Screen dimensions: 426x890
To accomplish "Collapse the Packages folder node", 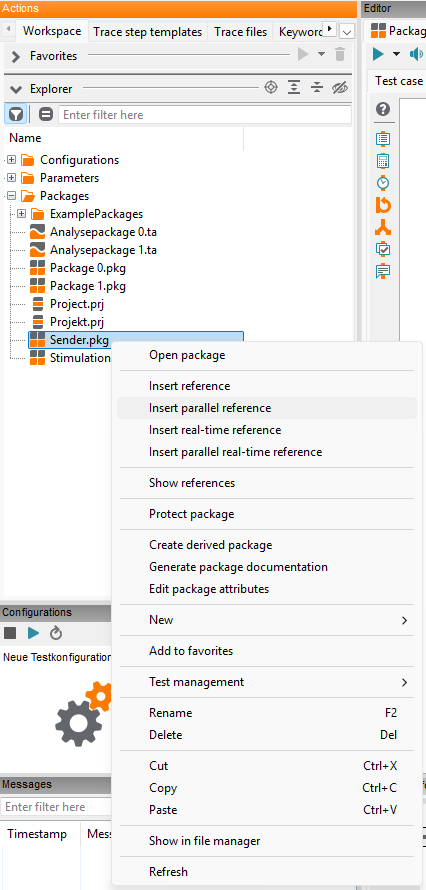I will (x=11, y=196).
